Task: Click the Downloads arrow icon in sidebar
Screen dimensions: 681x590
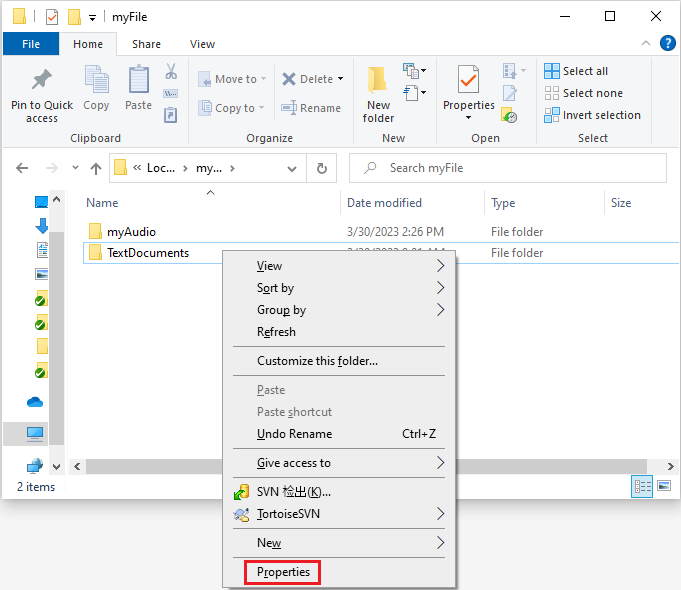Action: point(42,226)
